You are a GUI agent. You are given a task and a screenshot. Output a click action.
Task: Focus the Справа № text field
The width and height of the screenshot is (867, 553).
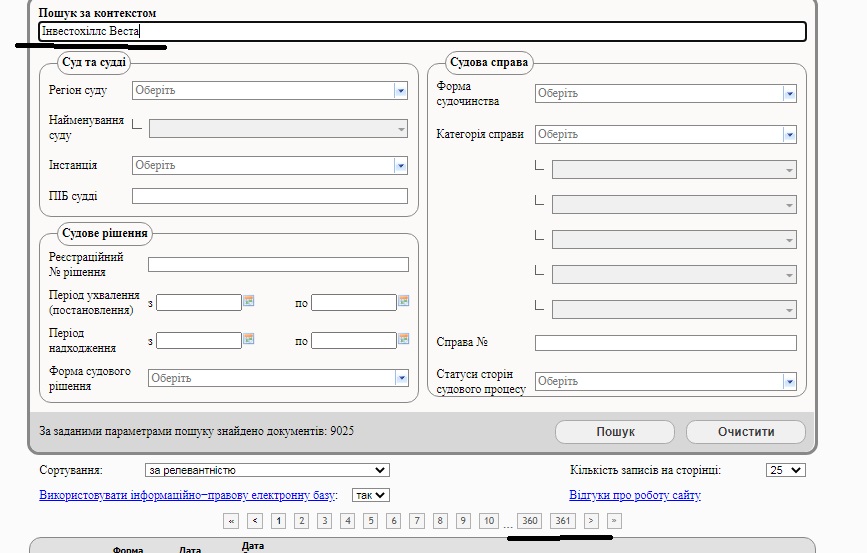click(x=665, y=343)
